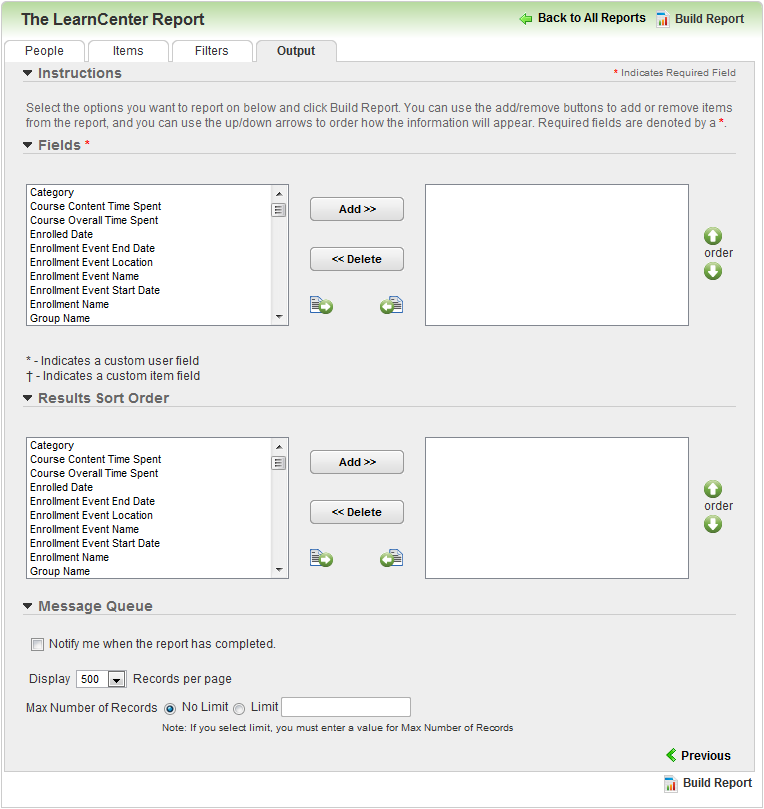Click the Results Sort Order add-all icon
This screenshot has width=764, height=809.
click(321, 558)
